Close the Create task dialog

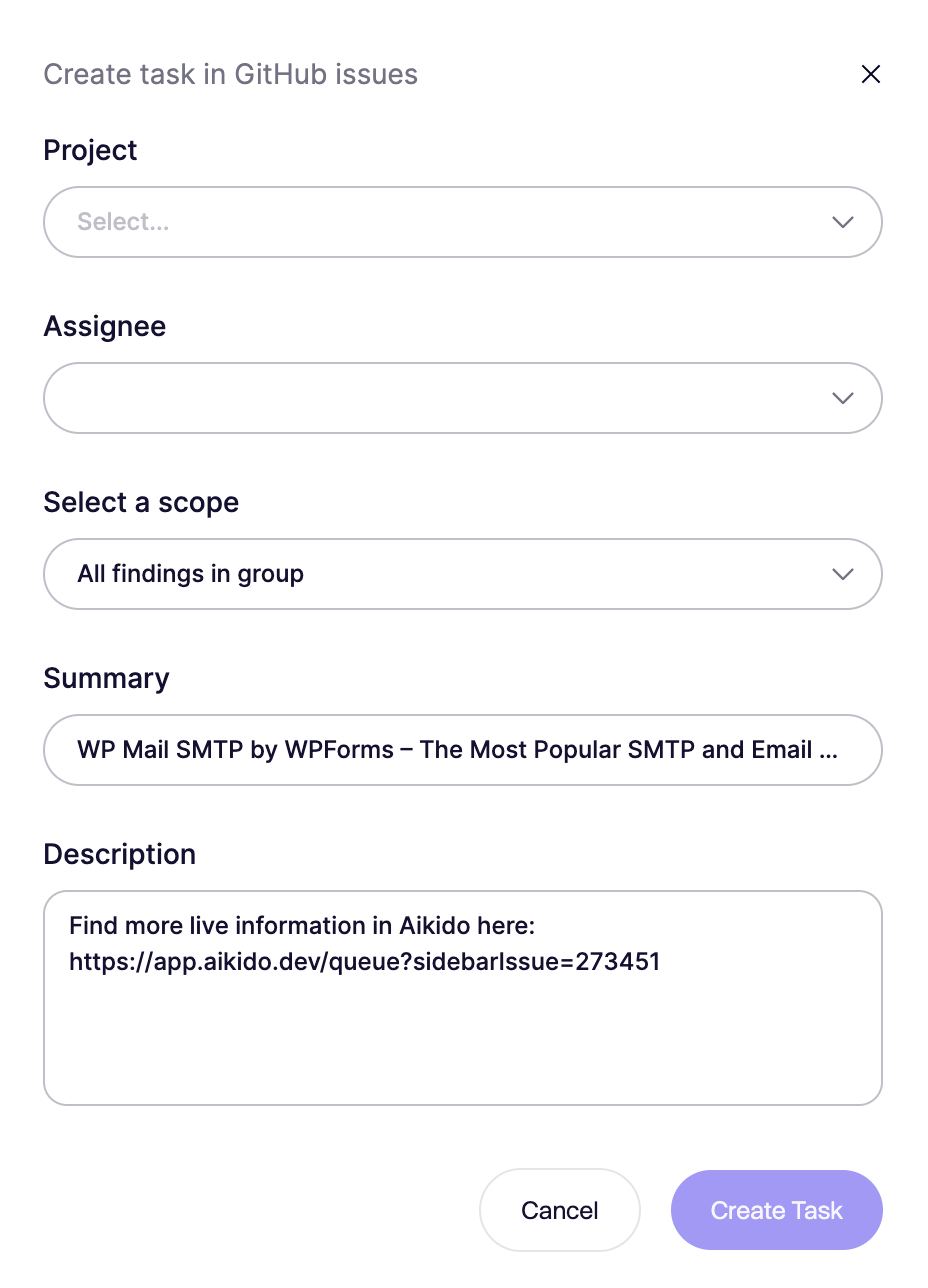871,74
